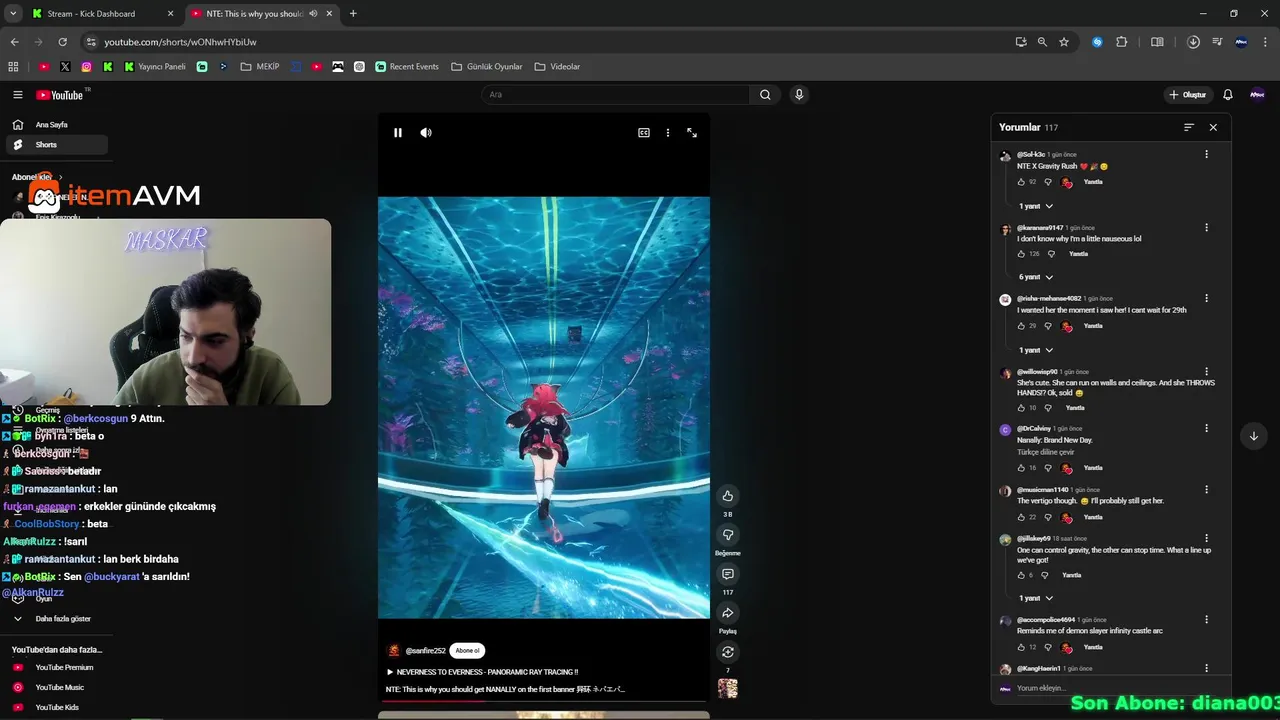
Task: Expand 1 yanıt under @Sol-k3c comment
Action: tap(1036, 206)
